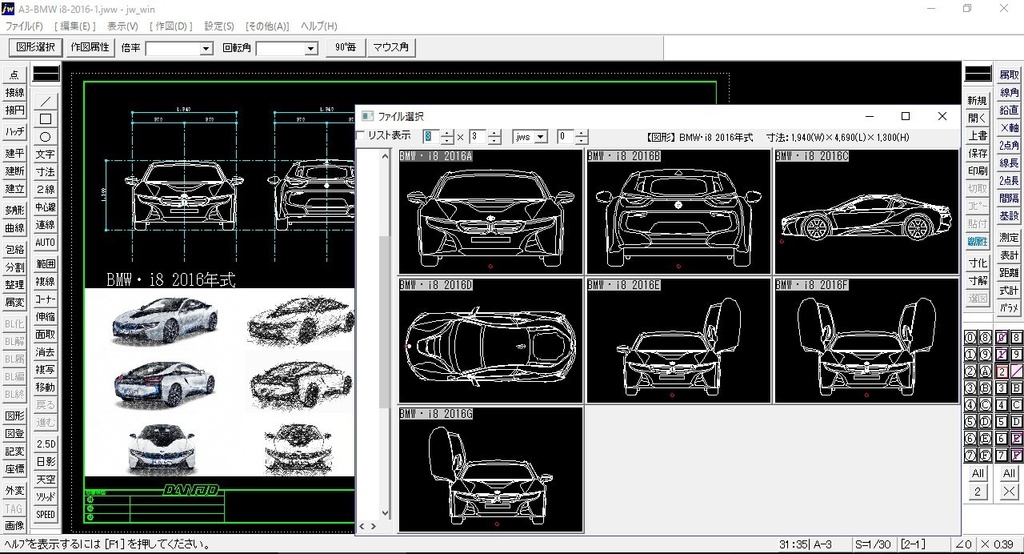
Task: Choose the コーナー corner tool
Action: [x=45, y=299]
